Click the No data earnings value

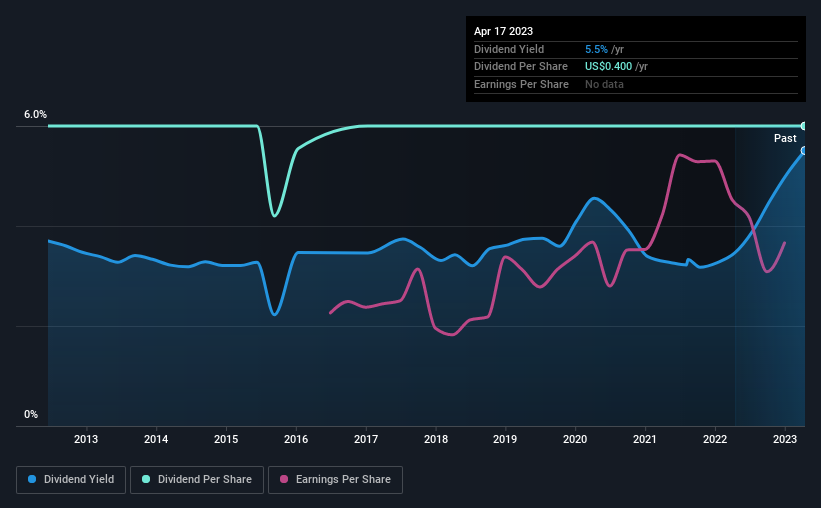pos(604,84)
